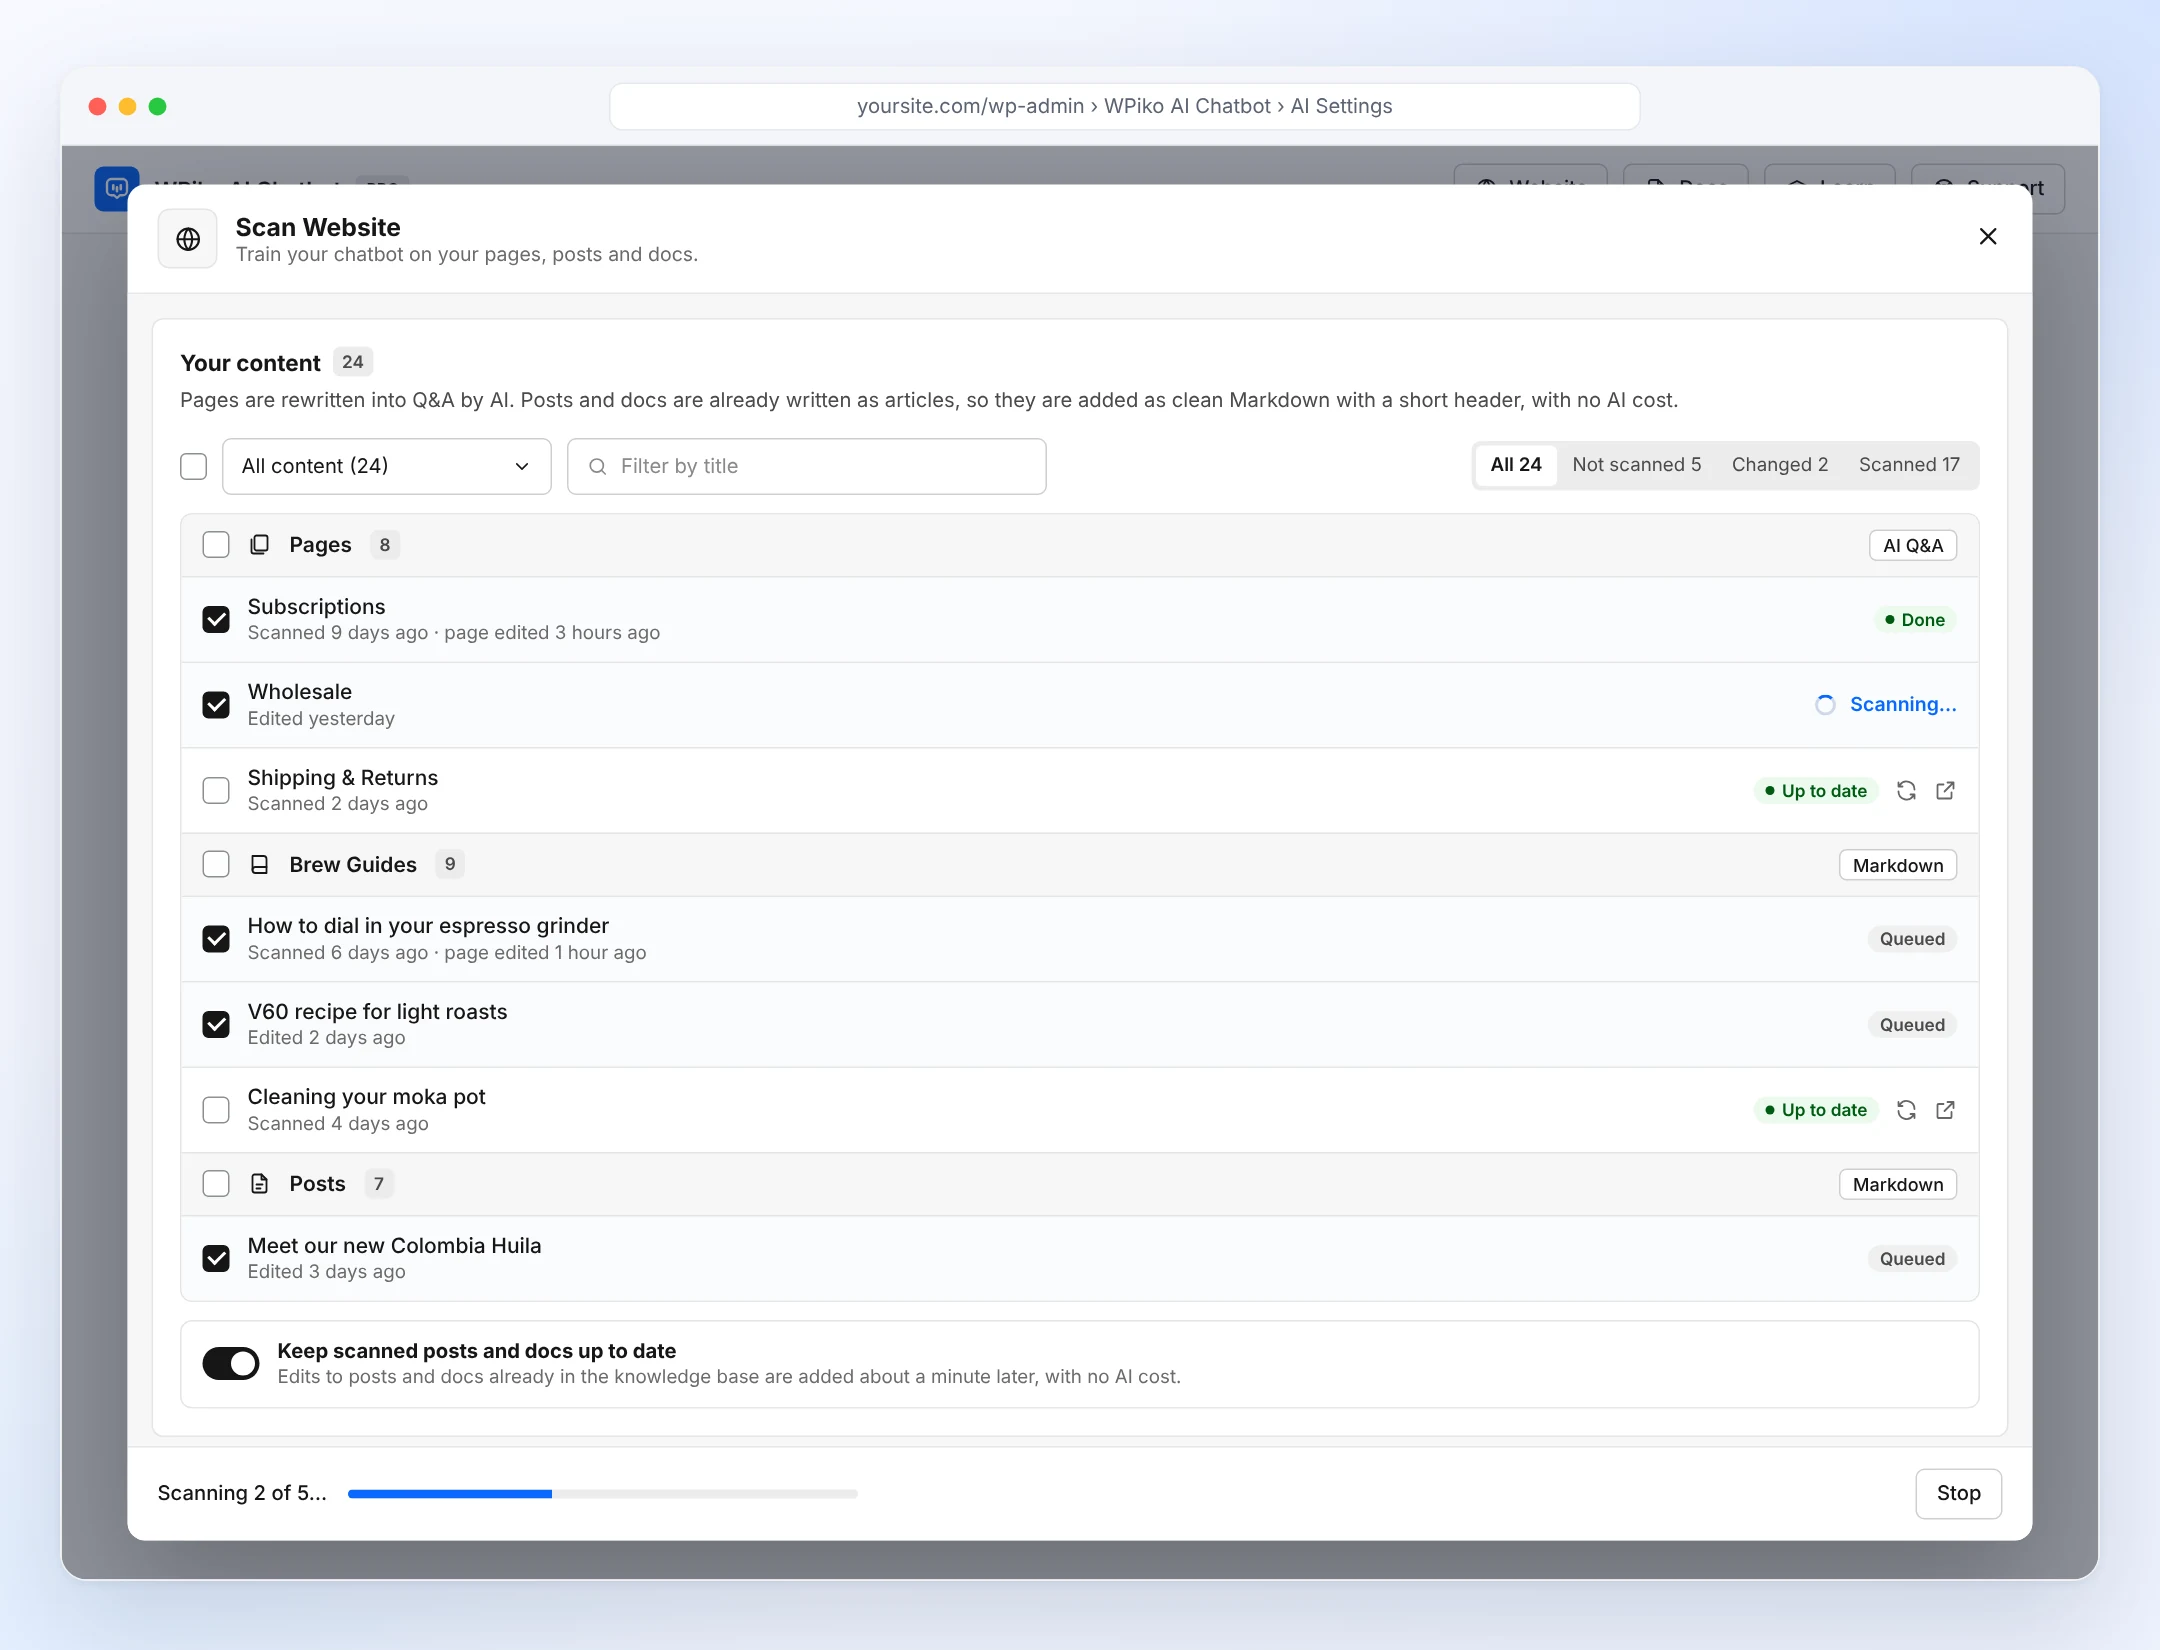Viewport: 2160px width, 1650px height.
Task: Click the globe icon beside Scan Website
Action: (188, 239)
